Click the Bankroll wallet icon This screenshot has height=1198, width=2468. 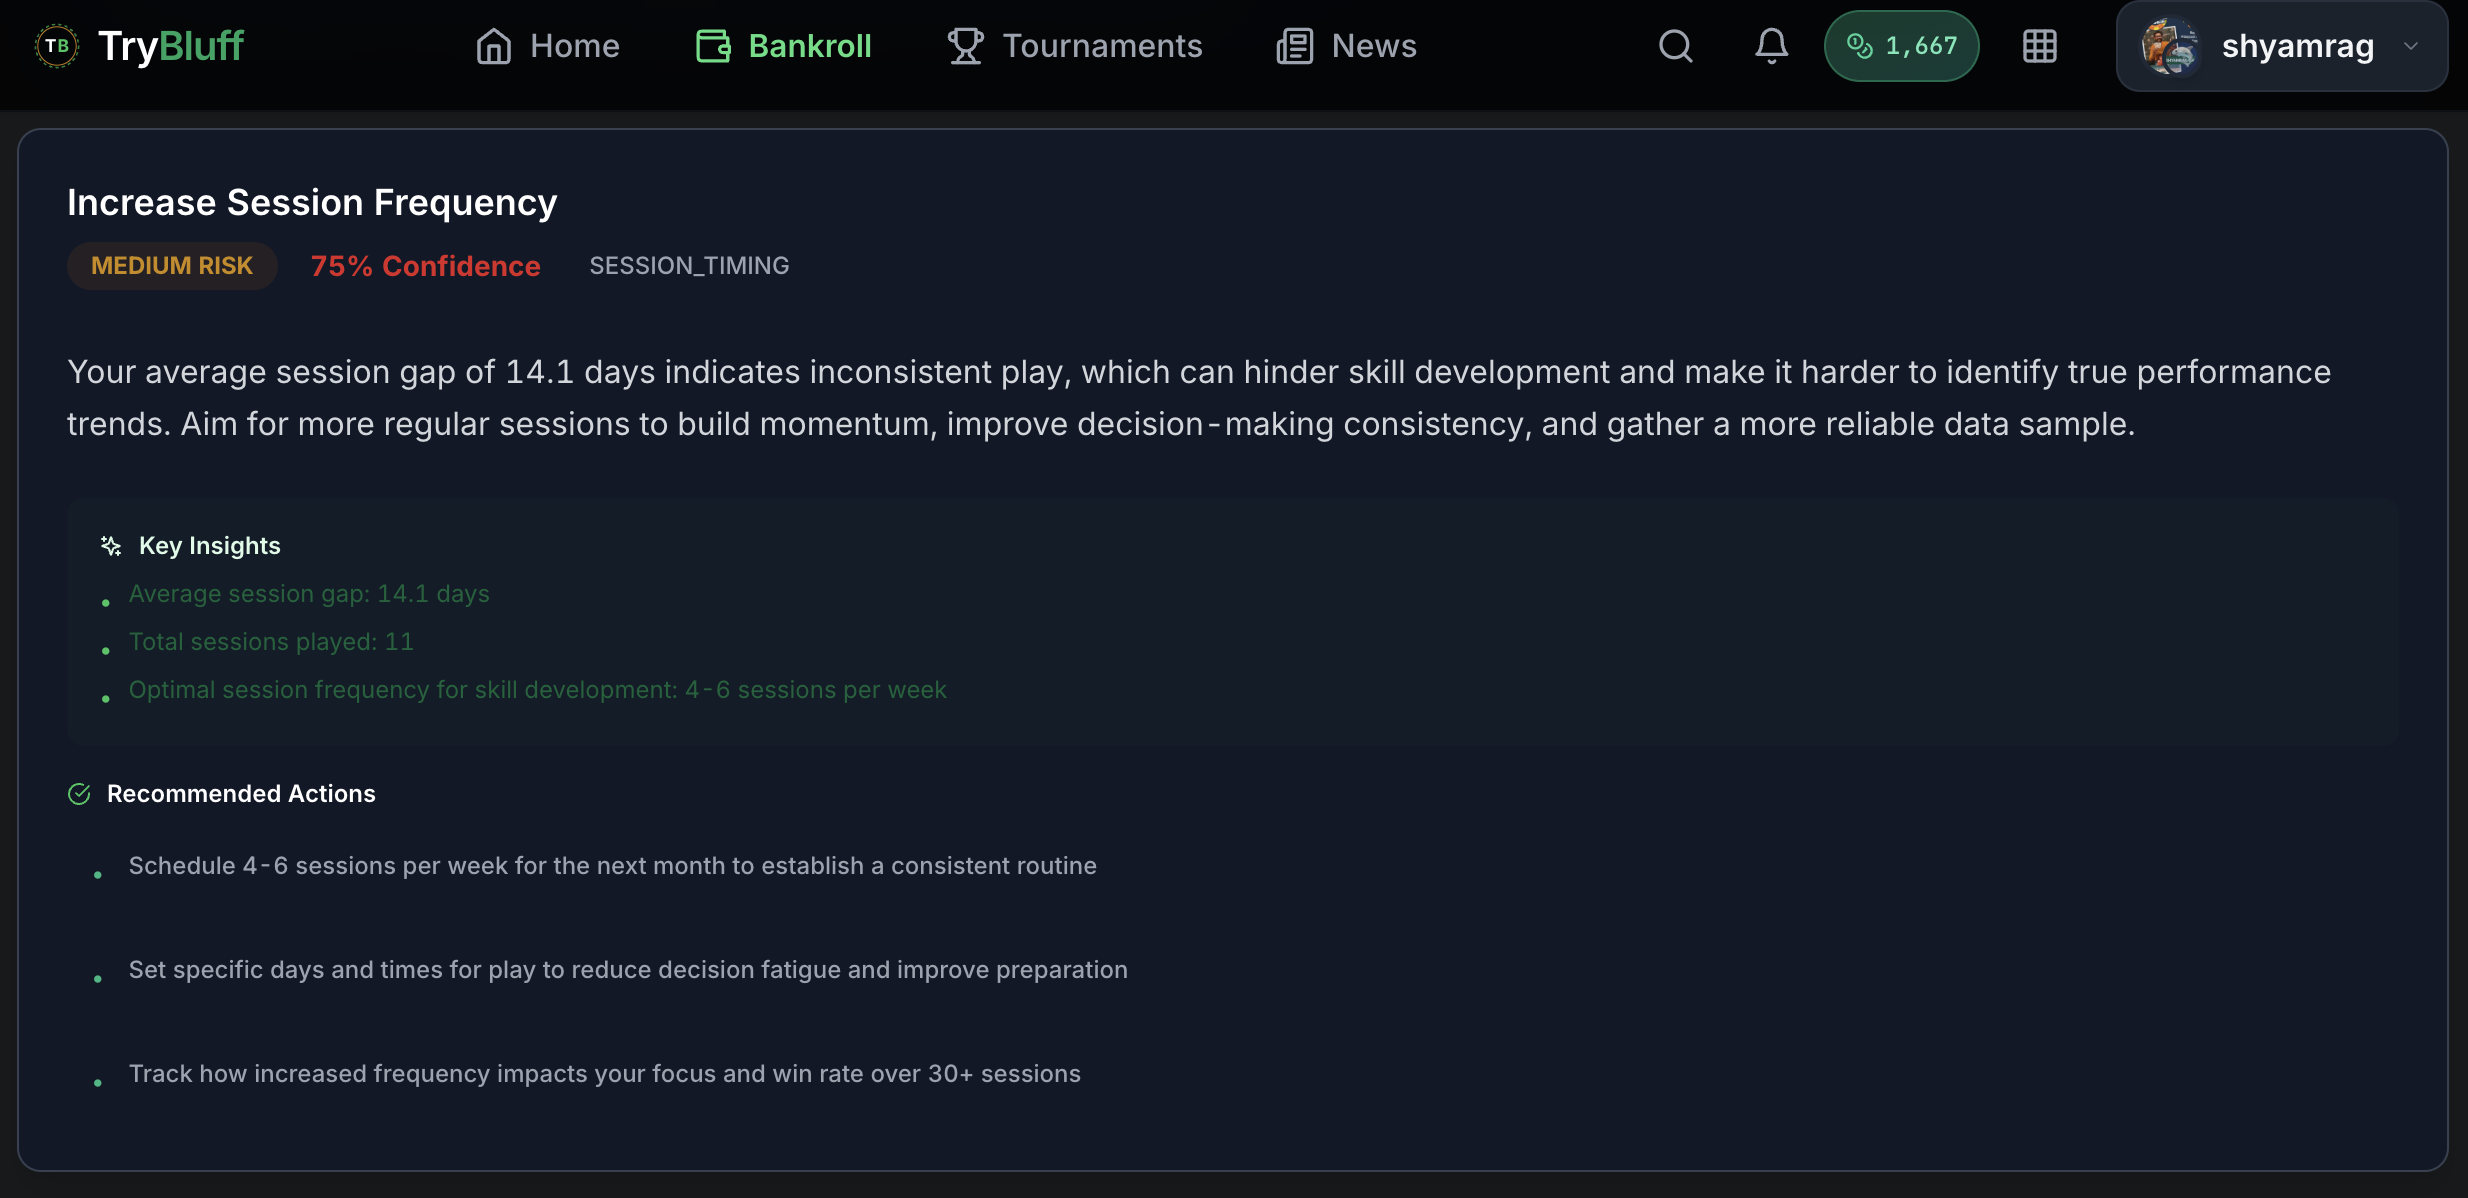pos(713,45)
